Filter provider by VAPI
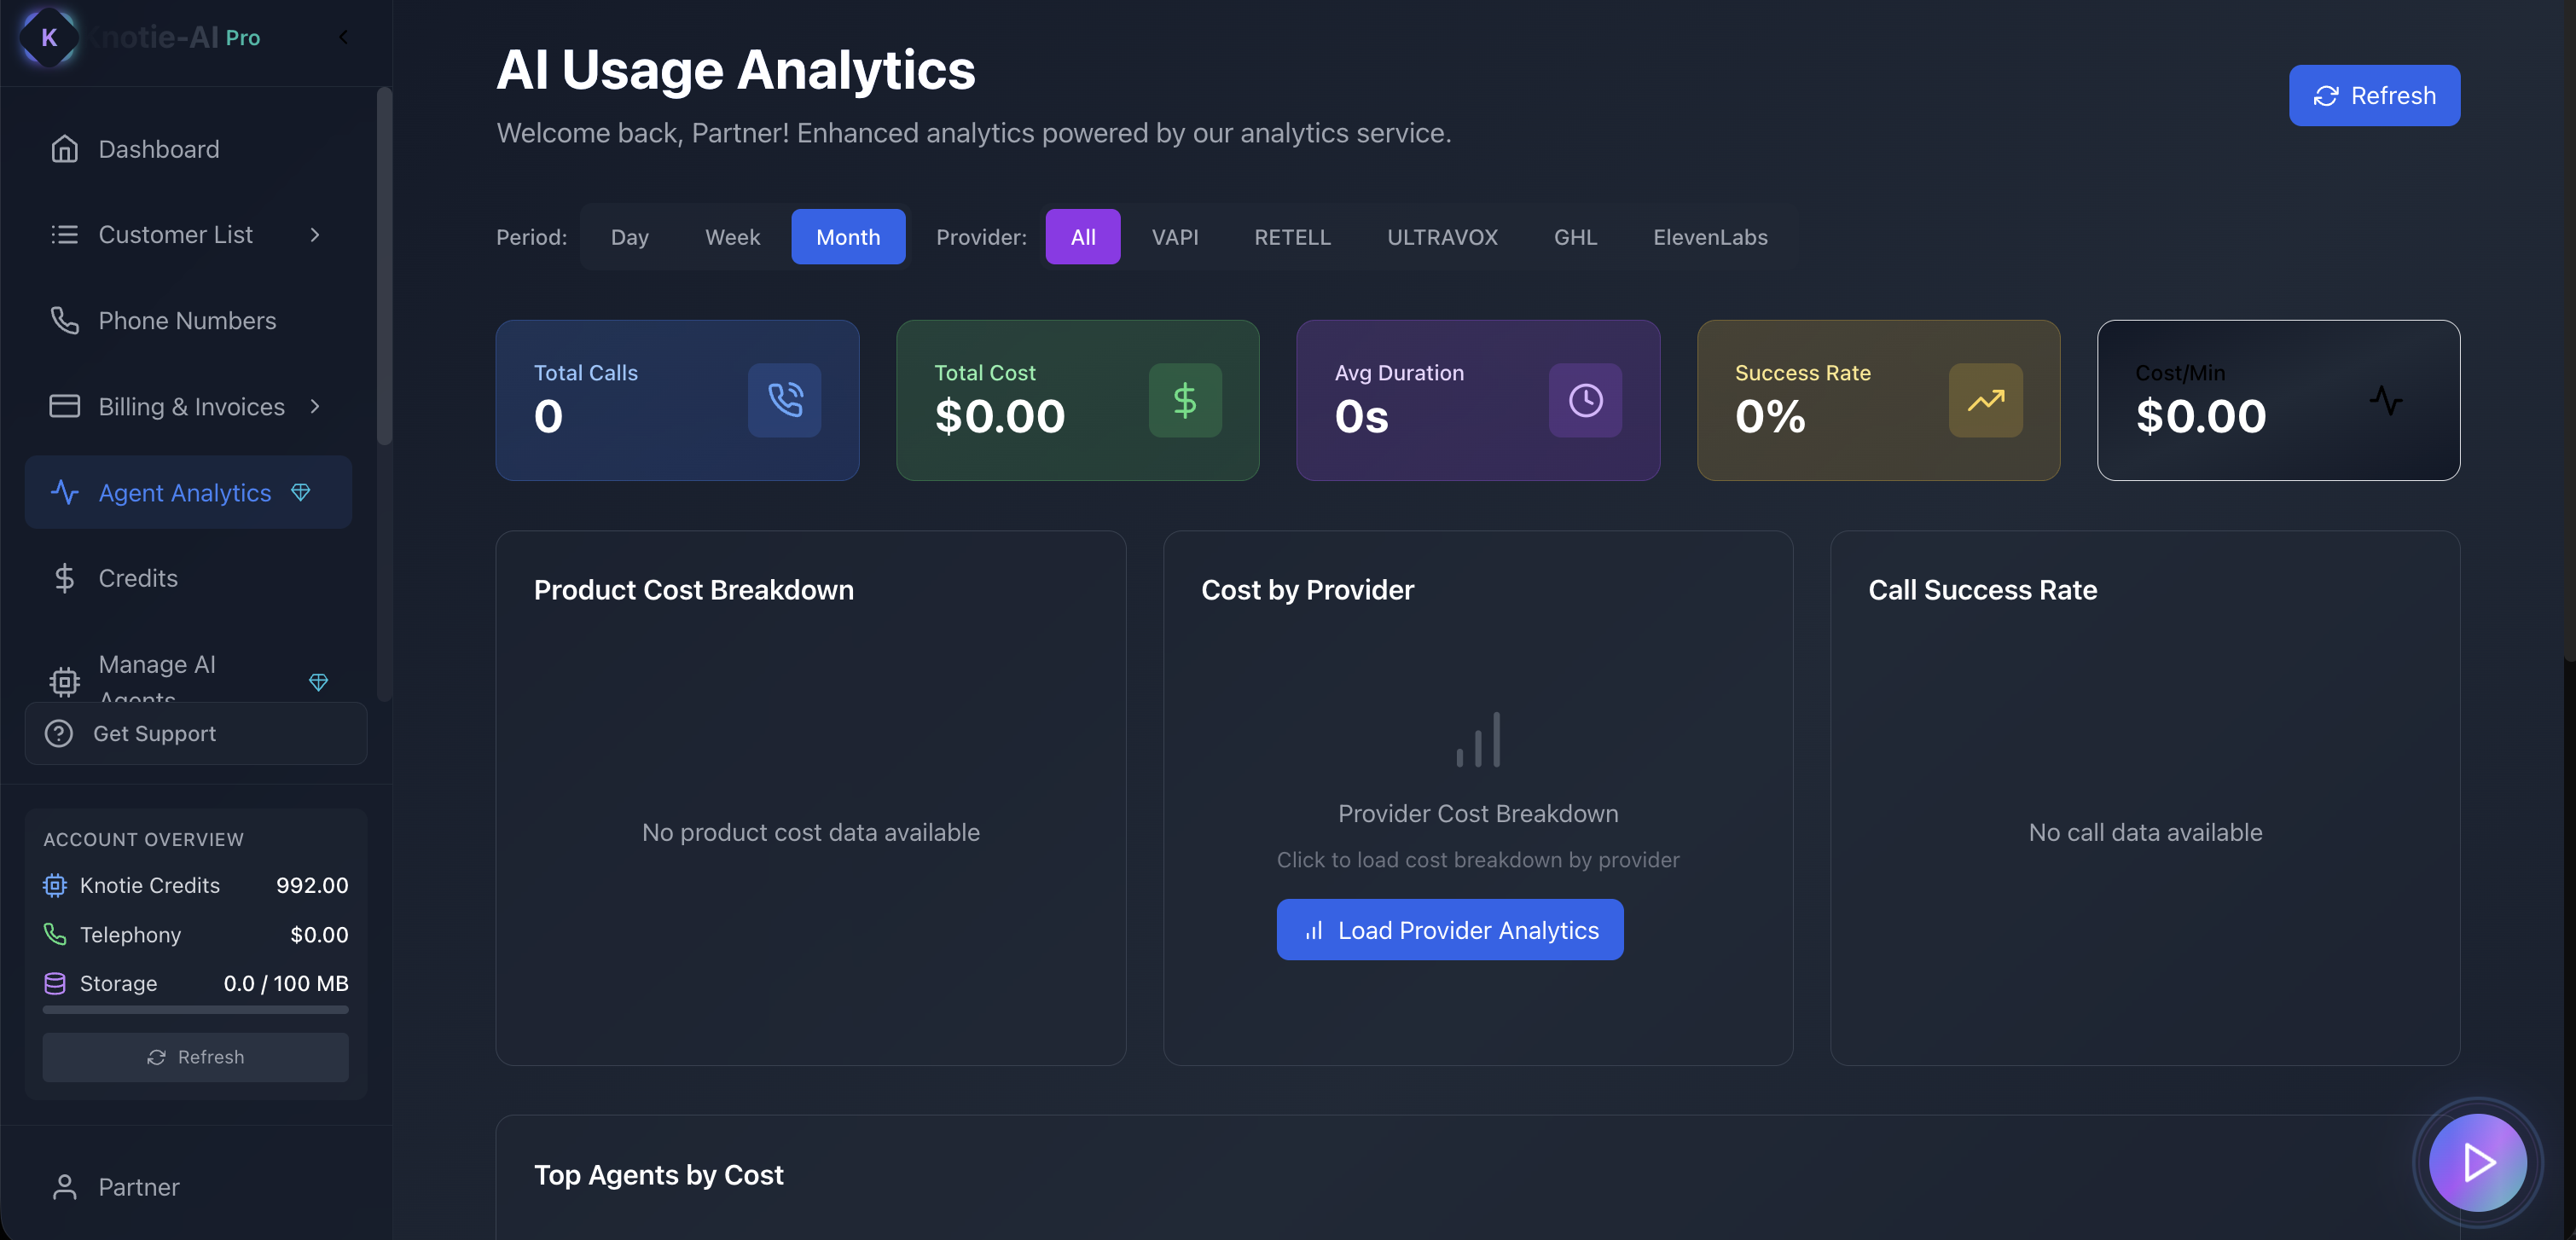 (x=1174, y=237)
